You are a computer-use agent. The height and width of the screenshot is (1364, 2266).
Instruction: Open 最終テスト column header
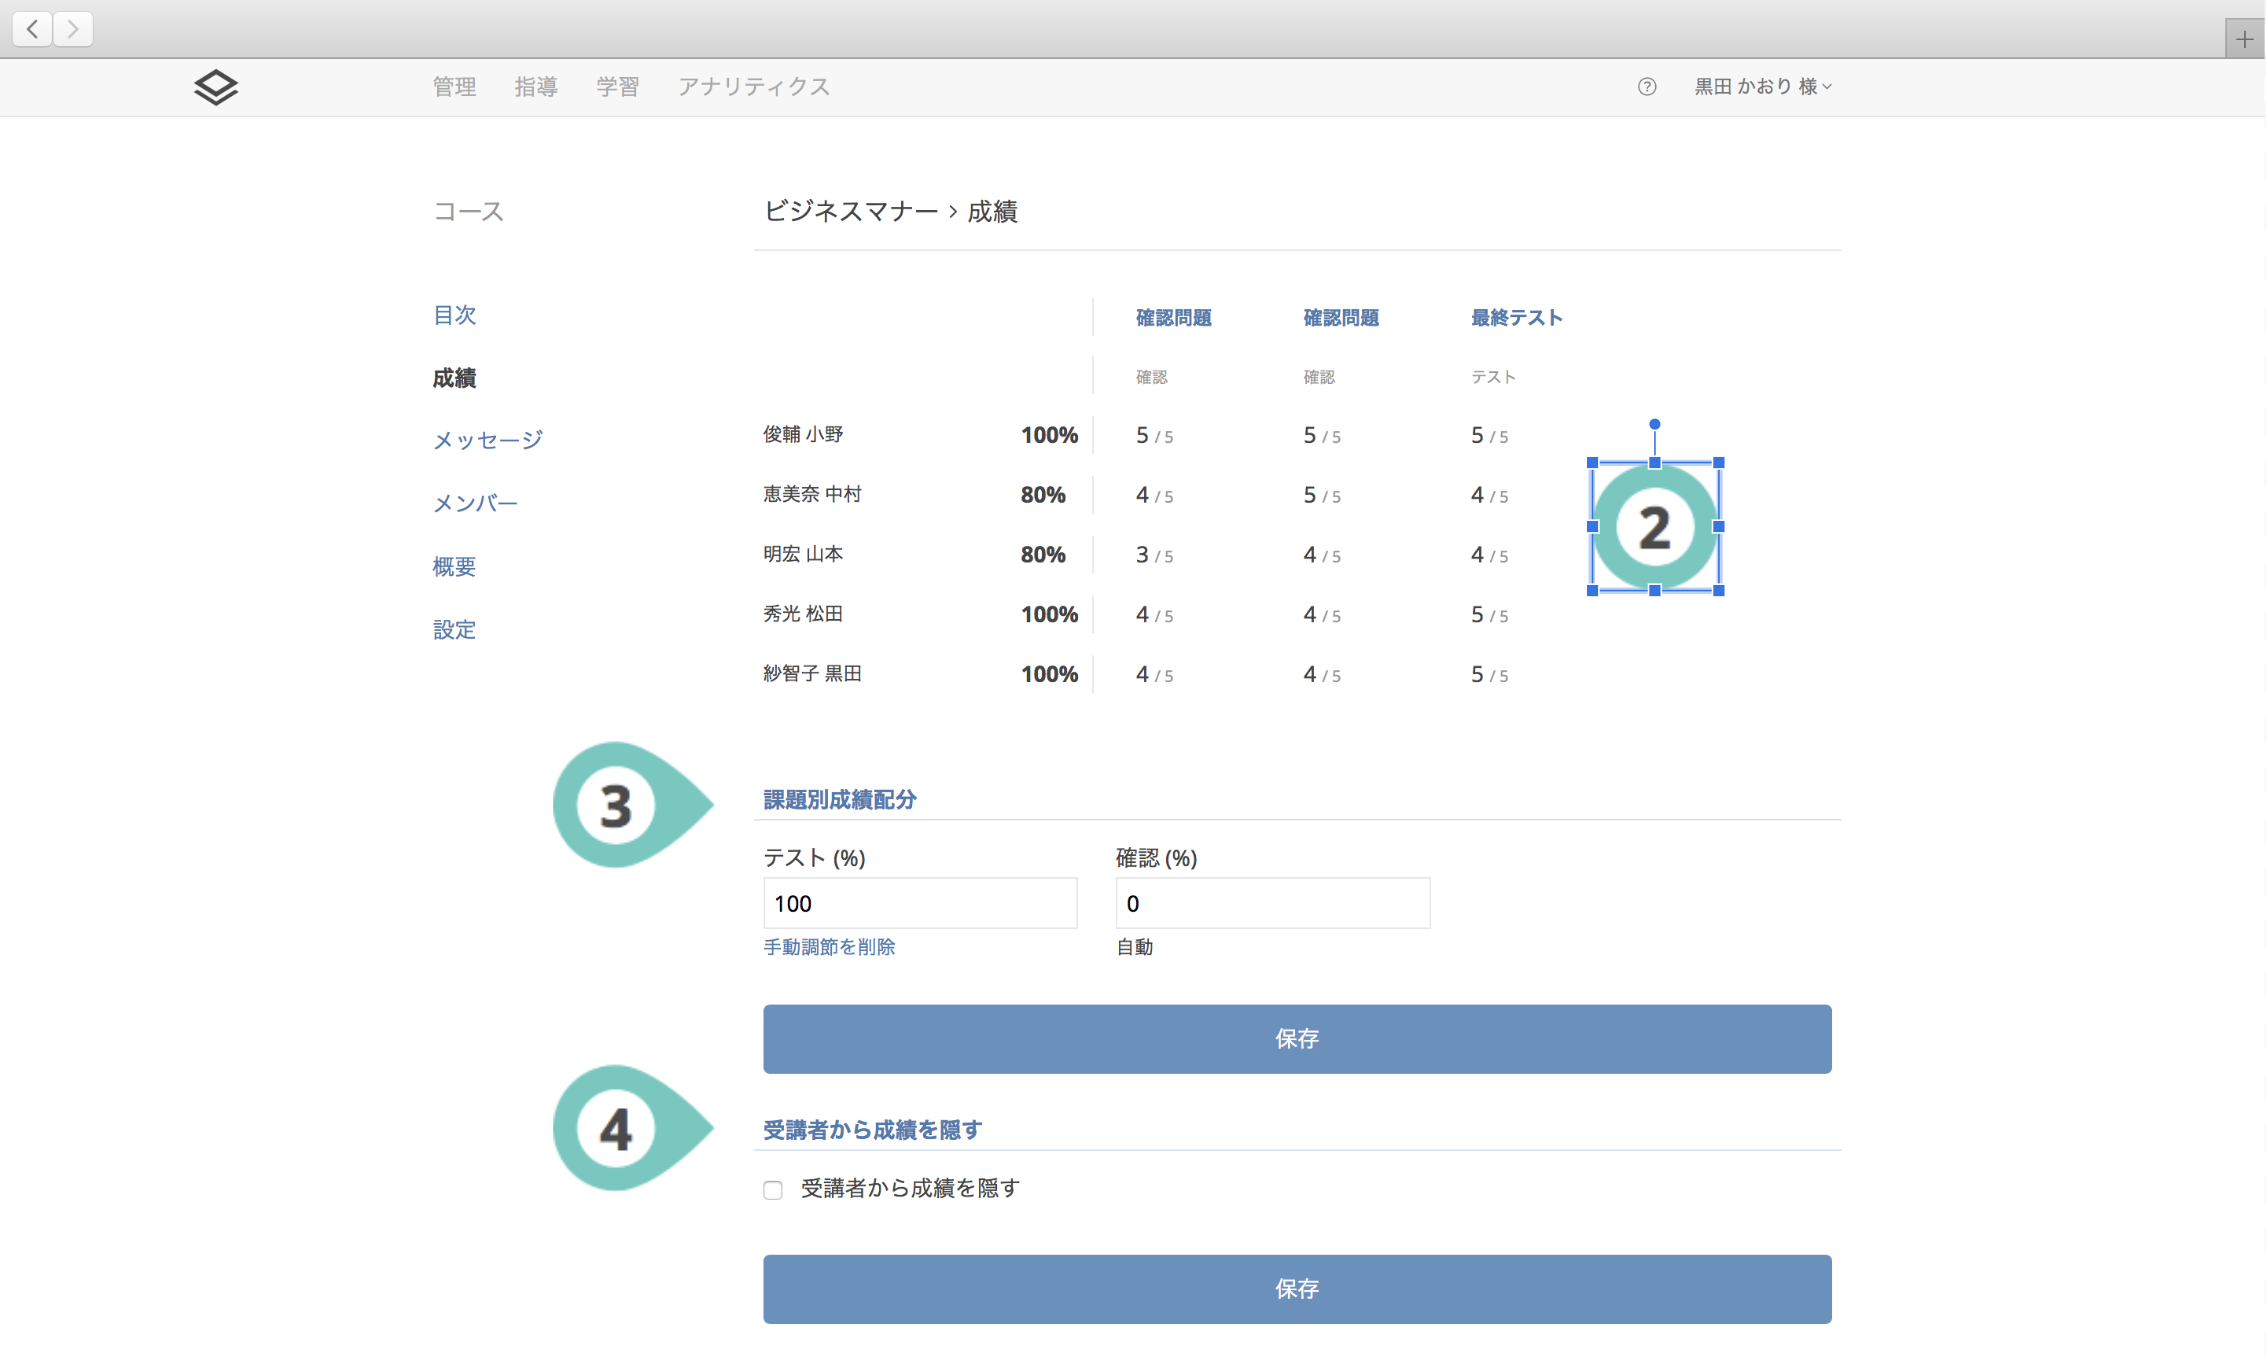click(1516, 318)
